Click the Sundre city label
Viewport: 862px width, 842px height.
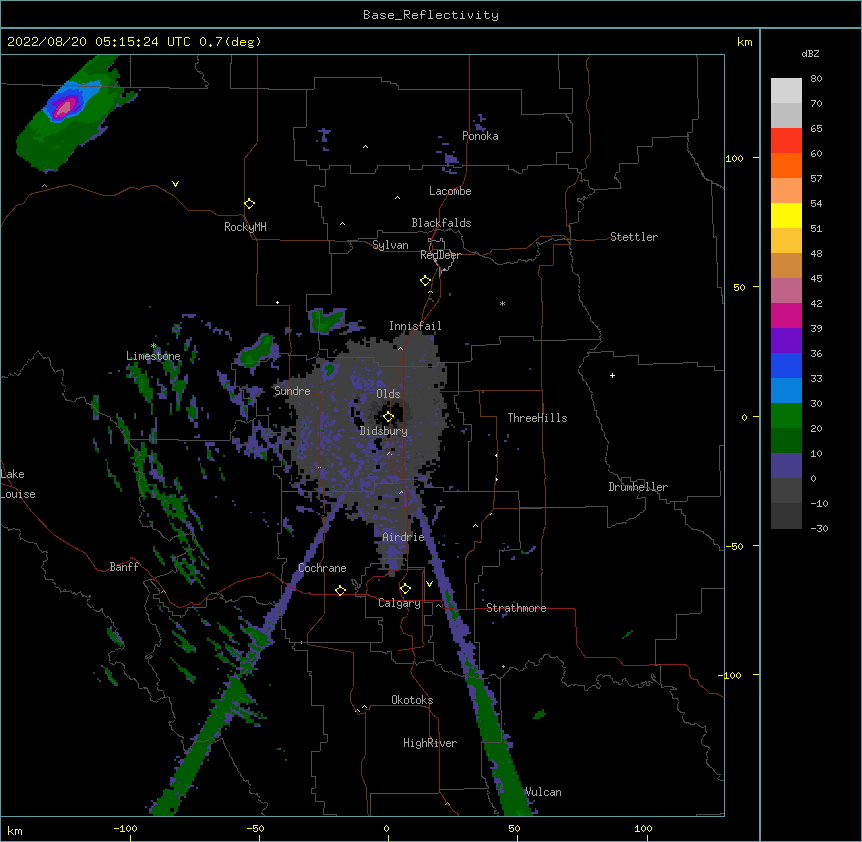(292, 391)
